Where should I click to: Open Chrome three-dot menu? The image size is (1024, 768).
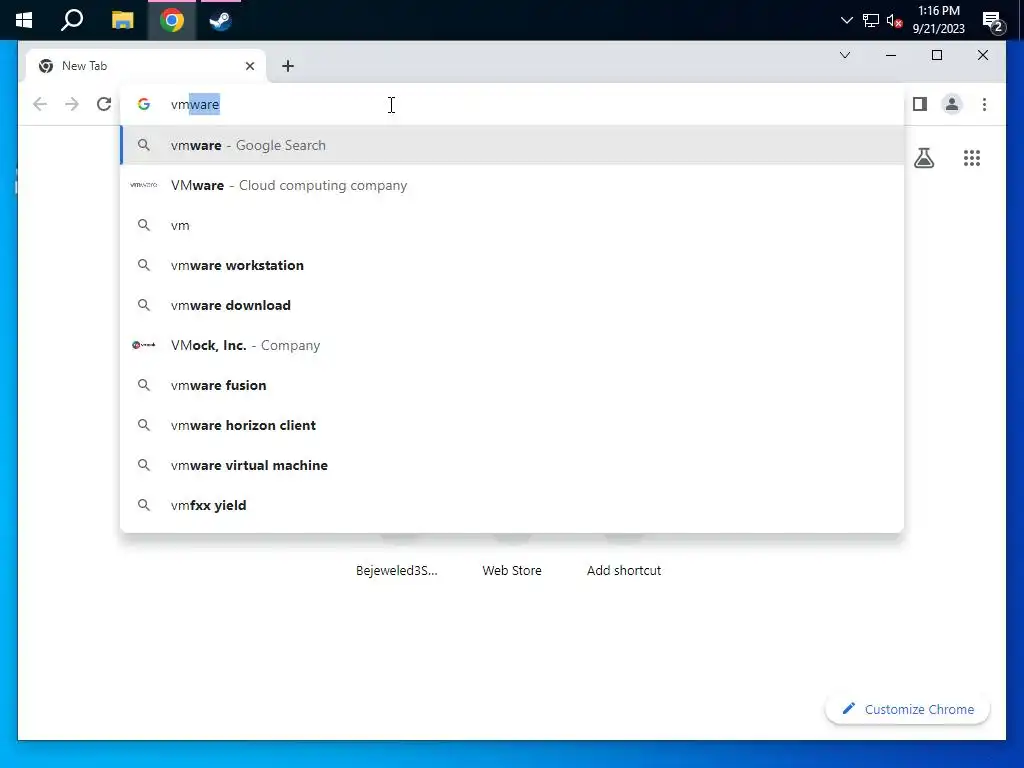[984, 104]
